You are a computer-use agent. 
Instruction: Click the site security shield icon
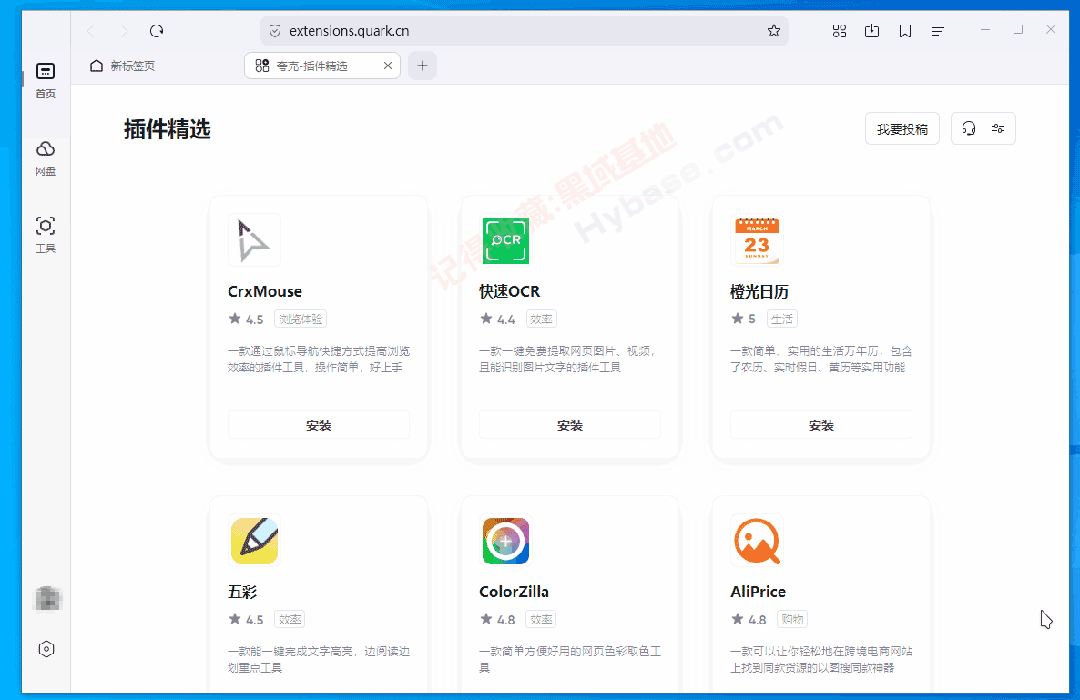tap(275, 31)
